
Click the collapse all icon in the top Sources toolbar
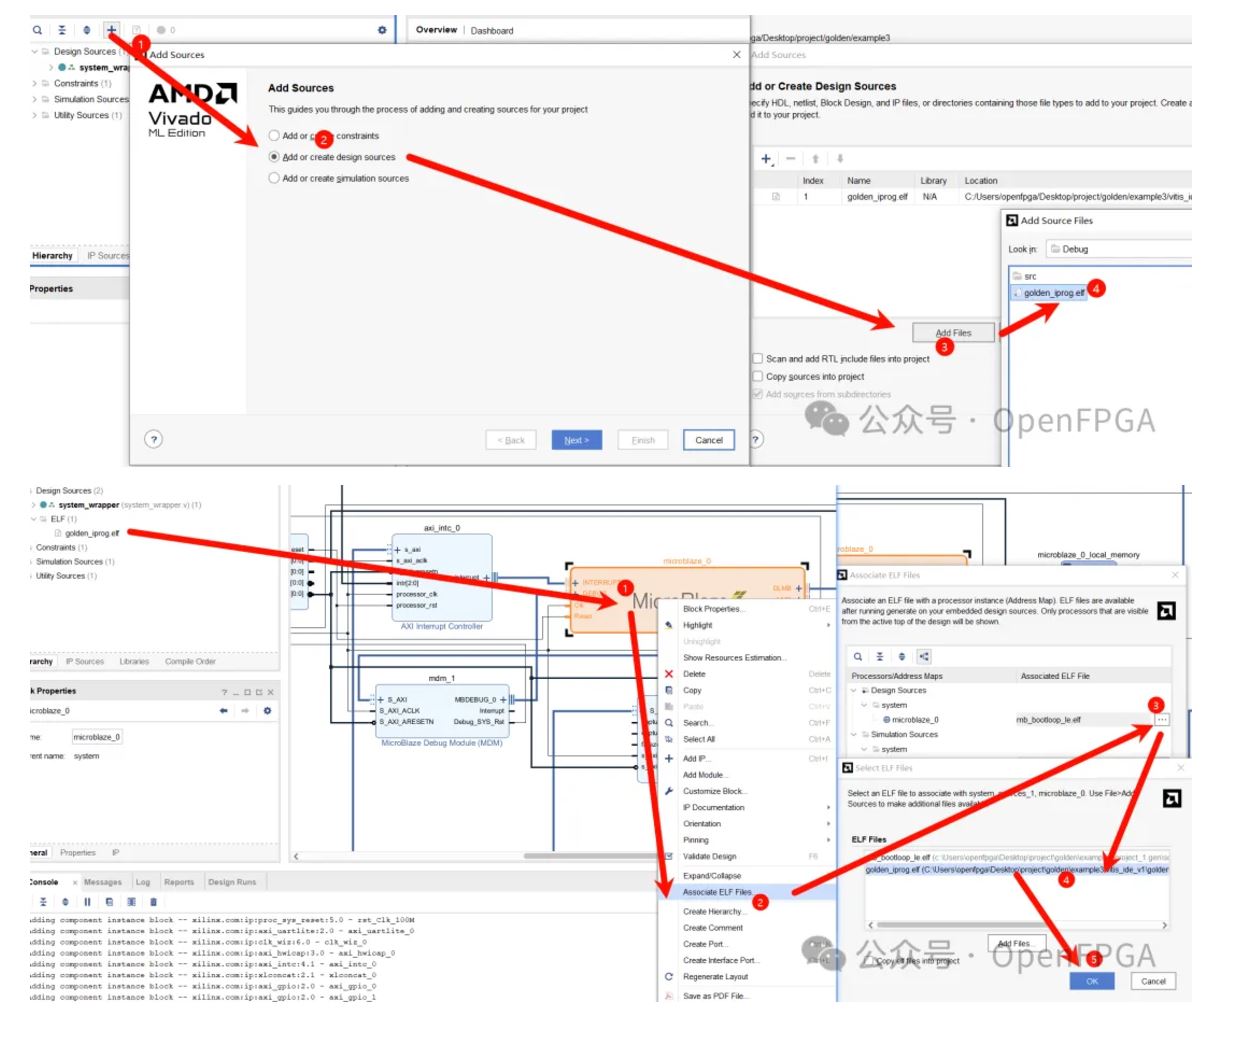click(x=62, y=30)
